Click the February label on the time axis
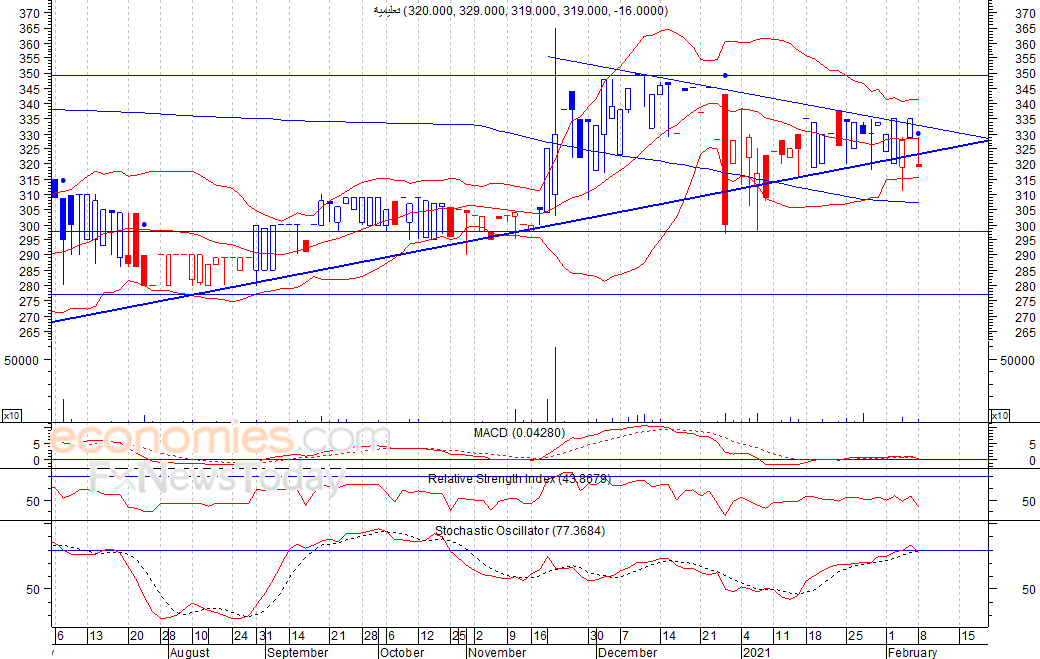The height and width of the screenshot is (659, 1040). tap(912, 653)
